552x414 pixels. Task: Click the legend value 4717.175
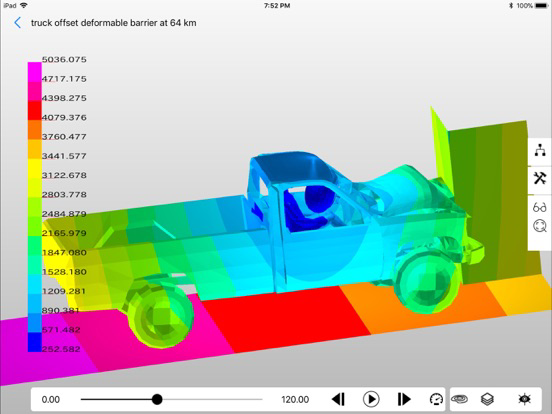tap(64, 79)
